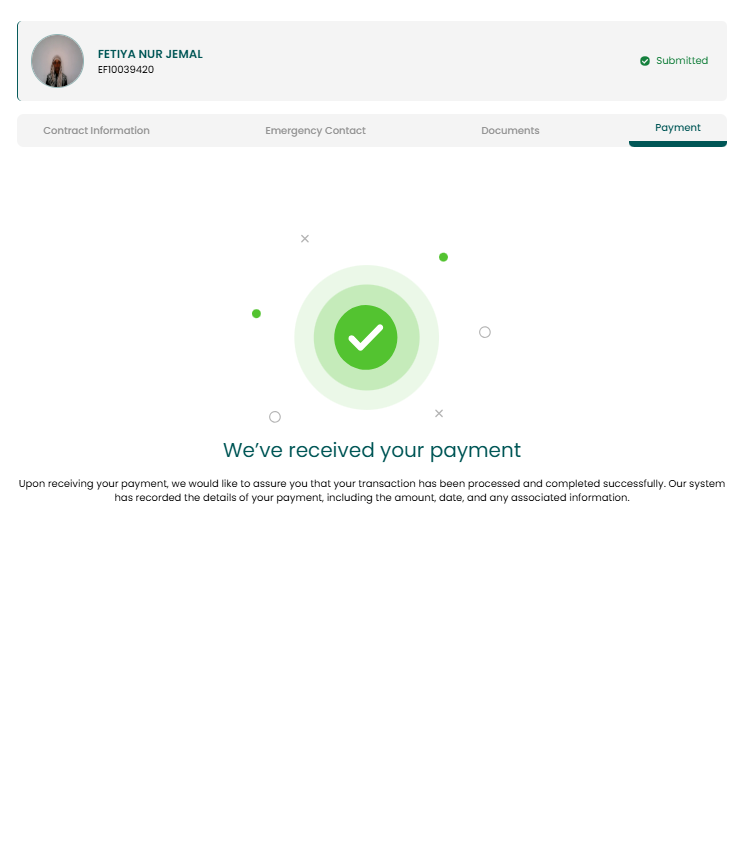Click the hollow circle at lower left of checkmark
The image size is (751, 867).
[x=275, y=417]
